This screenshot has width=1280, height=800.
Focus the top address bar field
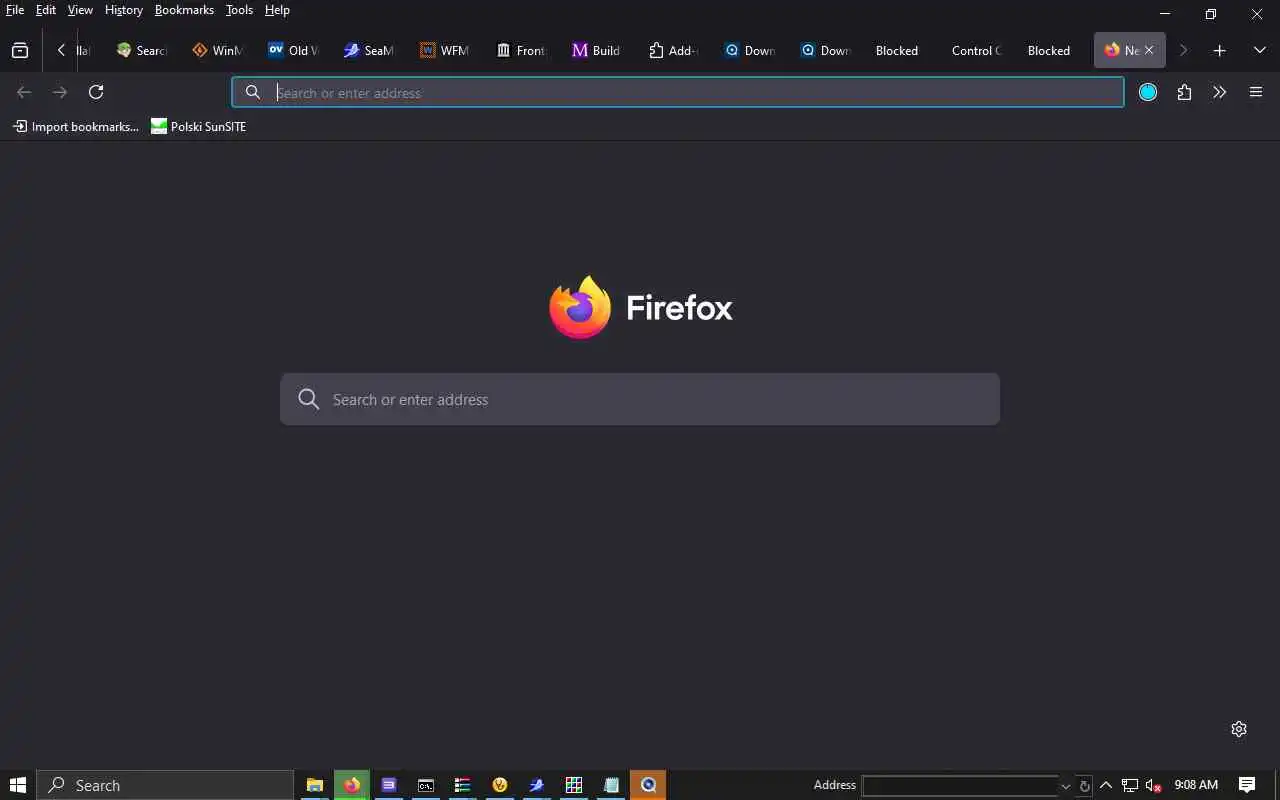pos(678,92)
